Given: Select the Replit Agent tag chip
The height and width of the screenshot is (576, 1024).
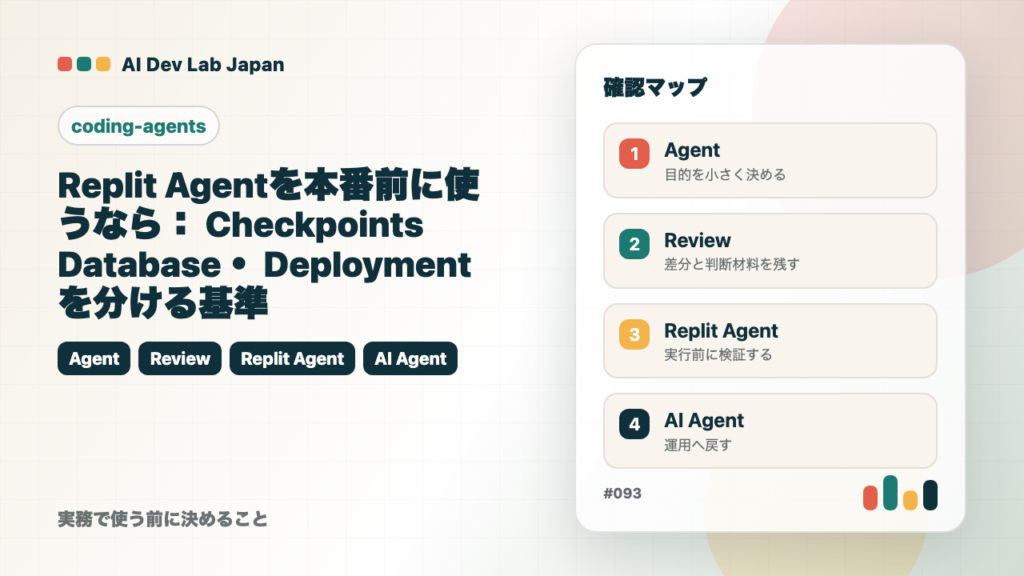Looking at the screenshot, I should [292, 359].
